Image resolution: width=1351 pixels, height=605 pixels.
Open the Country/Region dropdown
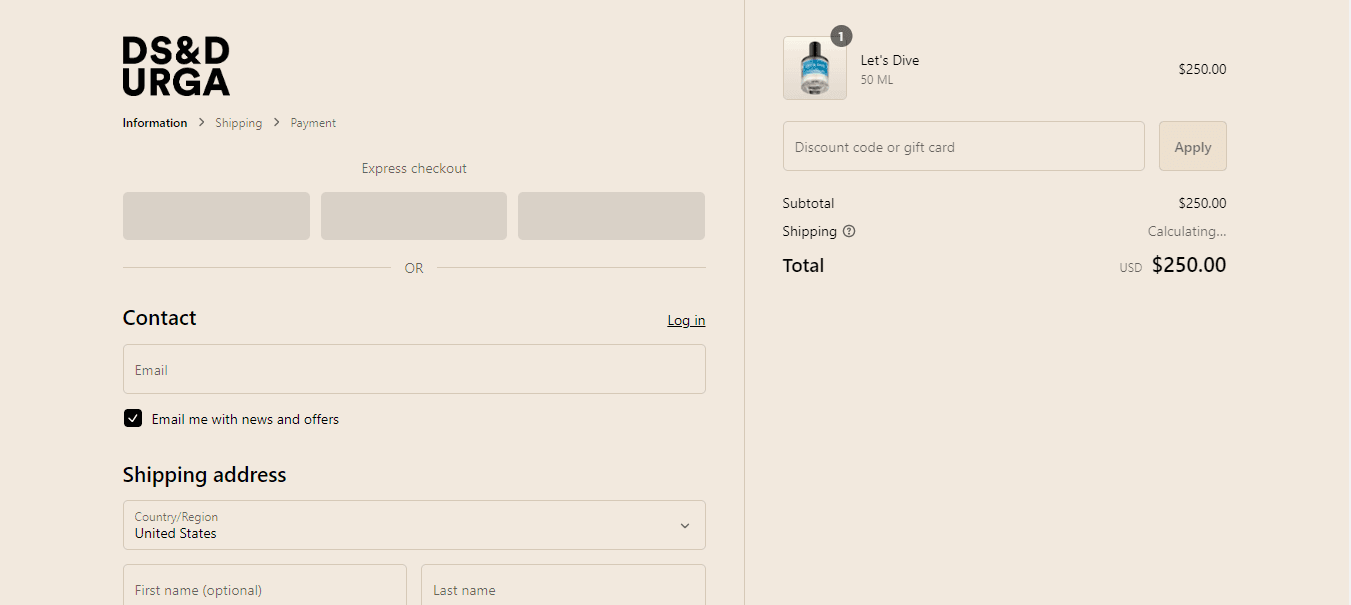tap(414, 525)
